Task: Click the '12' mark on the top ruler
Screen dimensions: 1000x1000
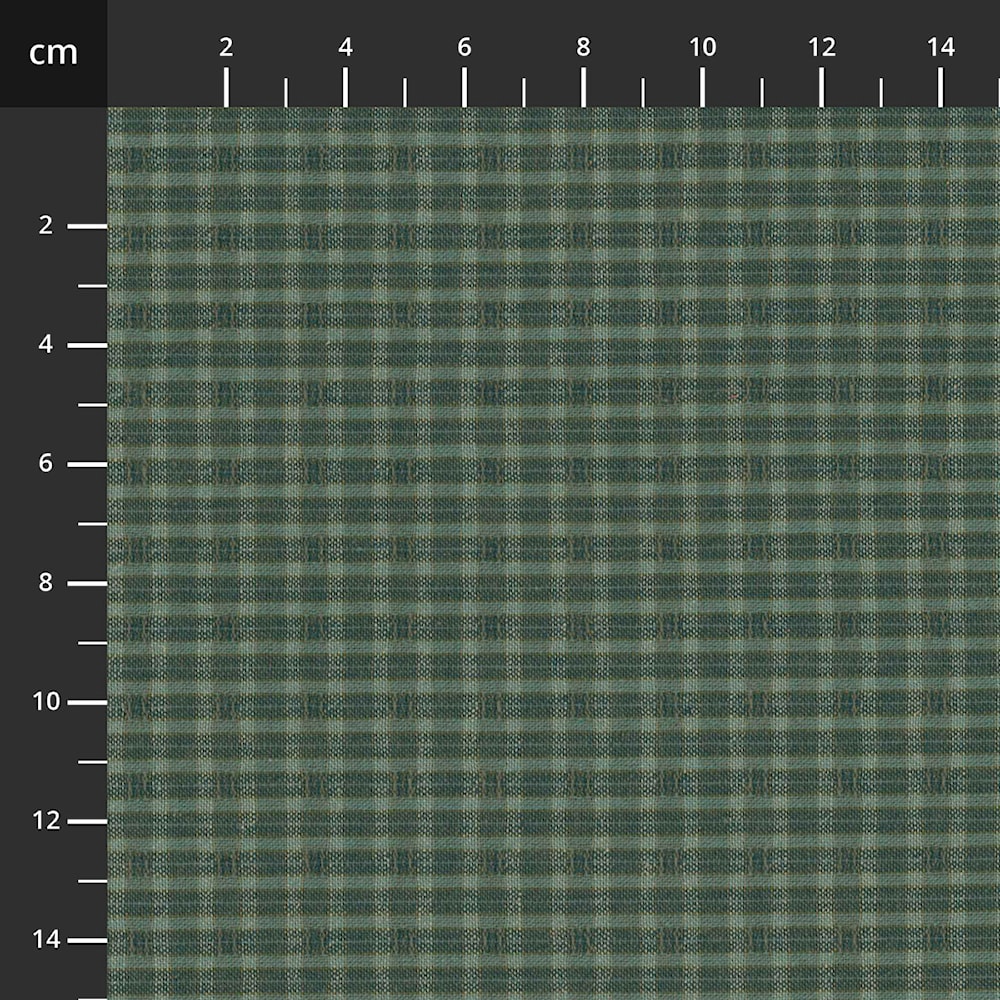Action: [x=821, y=47]
